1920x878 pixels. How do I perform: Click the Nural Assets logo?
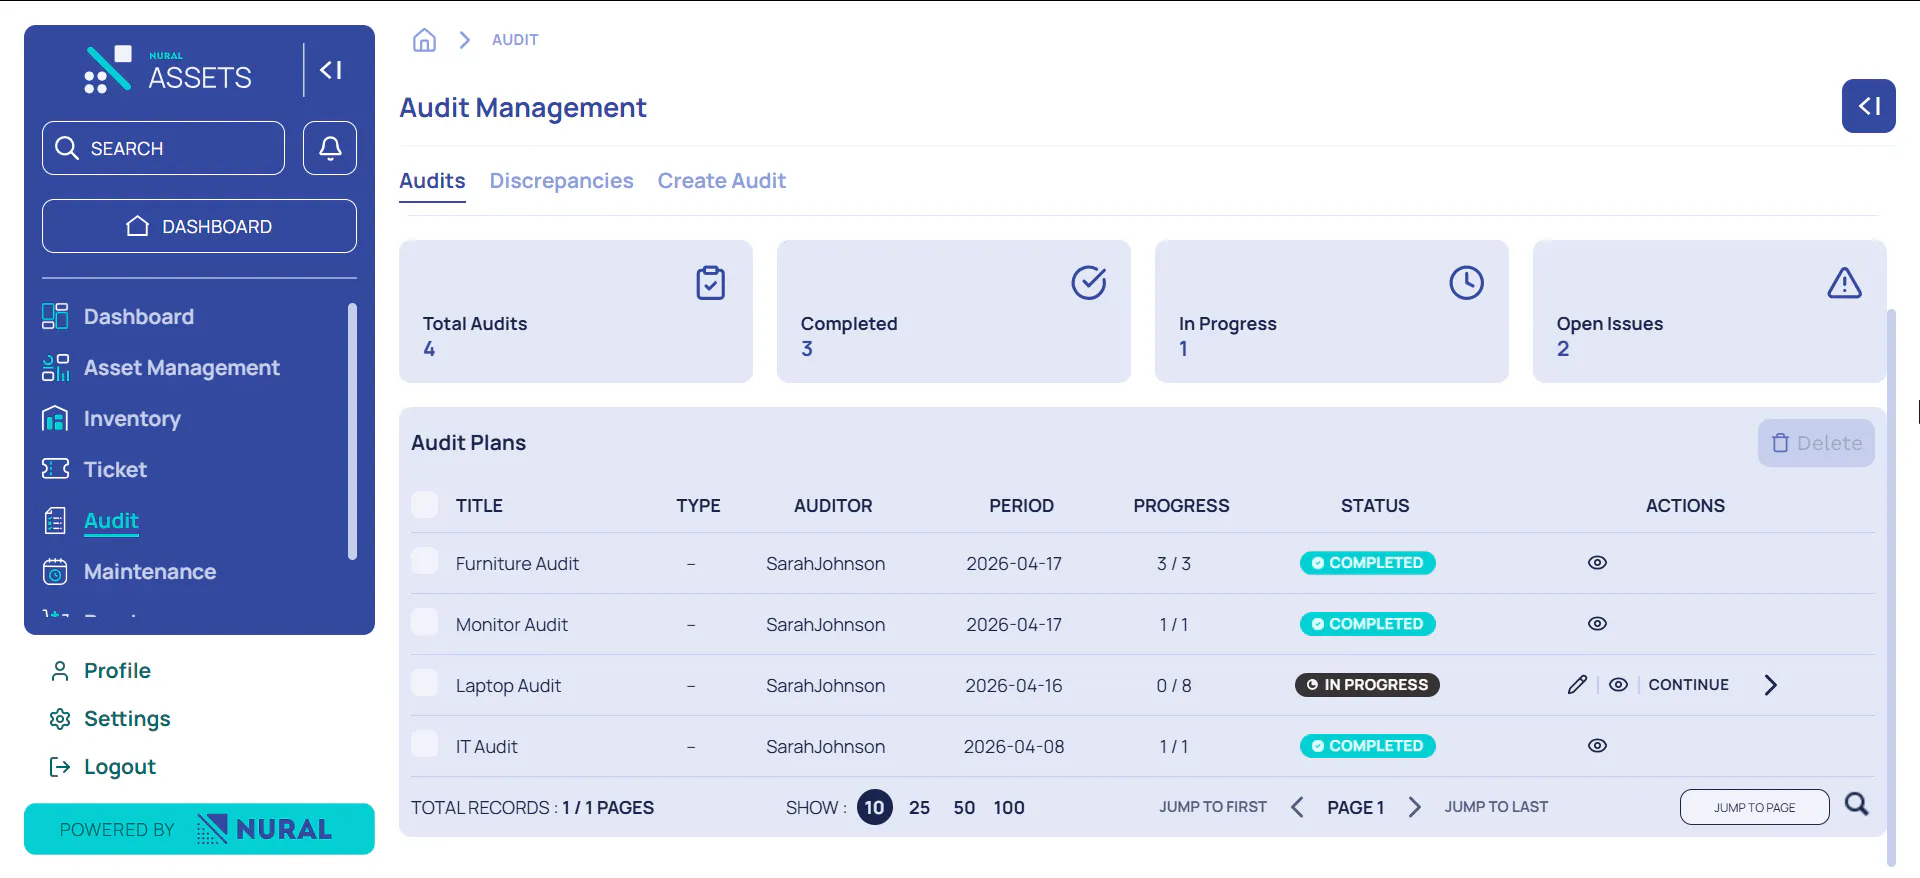point(168,70)
